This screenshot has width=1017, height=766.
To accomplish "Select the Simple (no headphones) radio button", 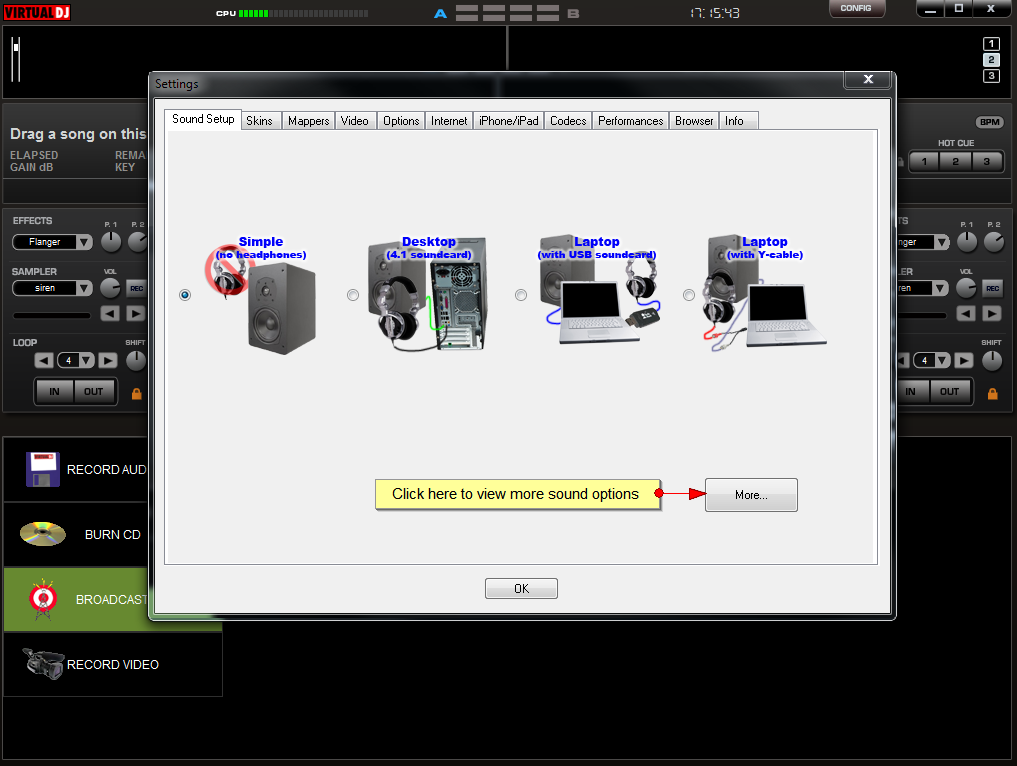I will coord(184,295).
